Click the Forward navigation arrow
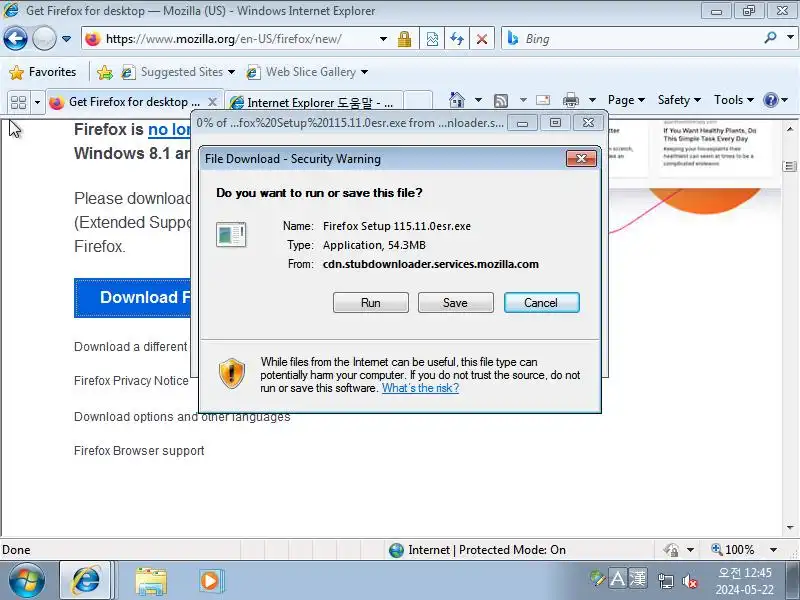 pyautogui.click(x=44, y=38)
